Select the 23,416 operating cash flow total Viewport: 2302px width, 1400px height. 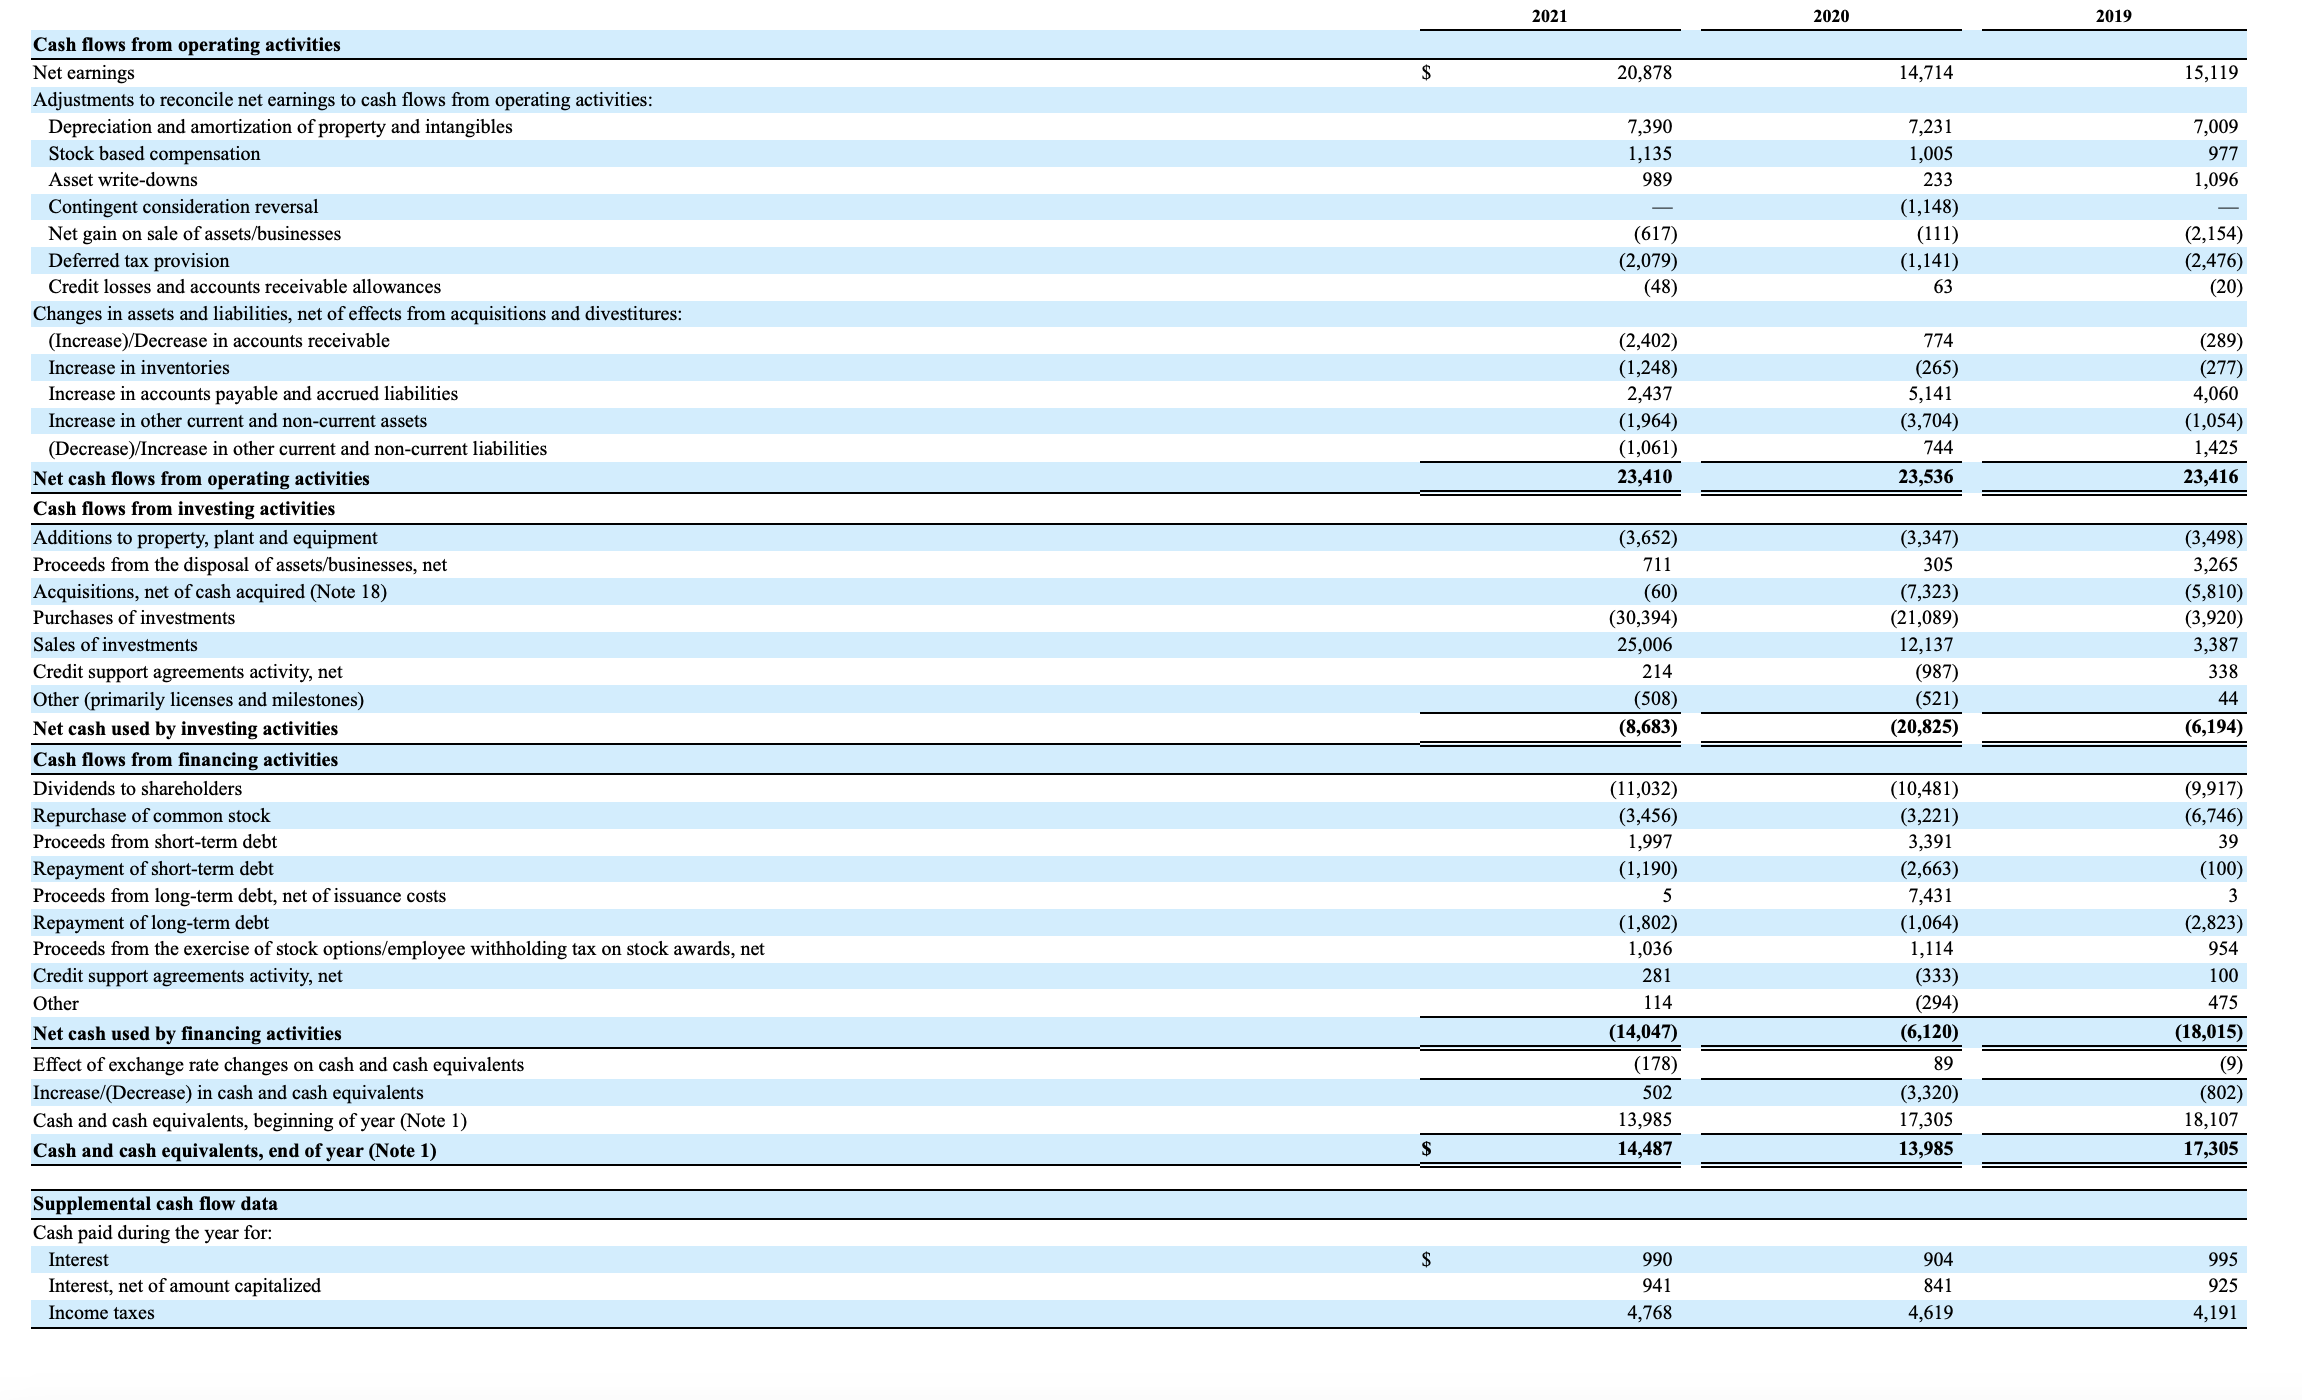(x=2211, y=477)
